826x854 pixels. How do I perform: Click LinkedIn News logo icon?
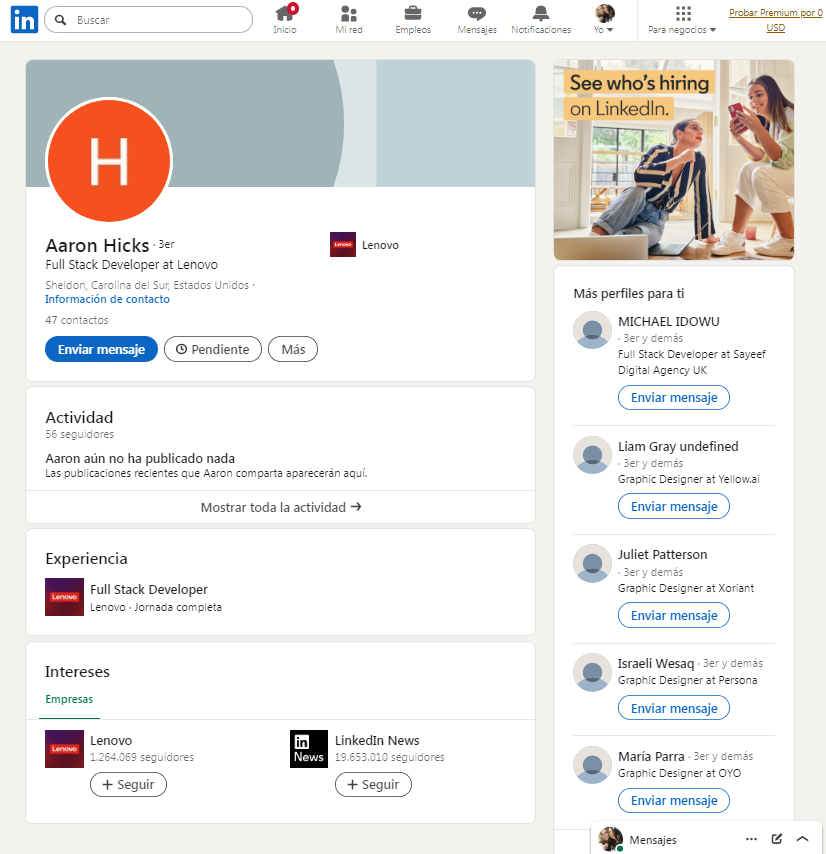pos(309,749)
